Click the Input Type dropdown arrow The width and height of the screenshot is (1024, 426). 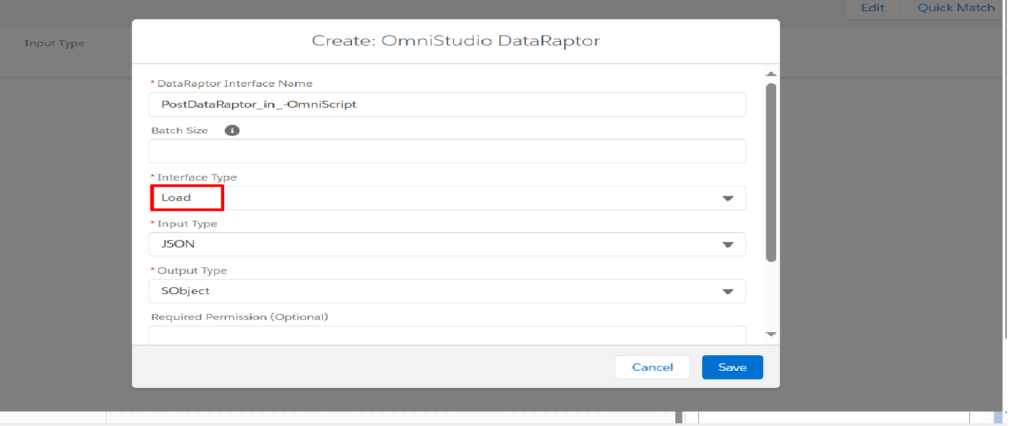click(x=728, y=245)
